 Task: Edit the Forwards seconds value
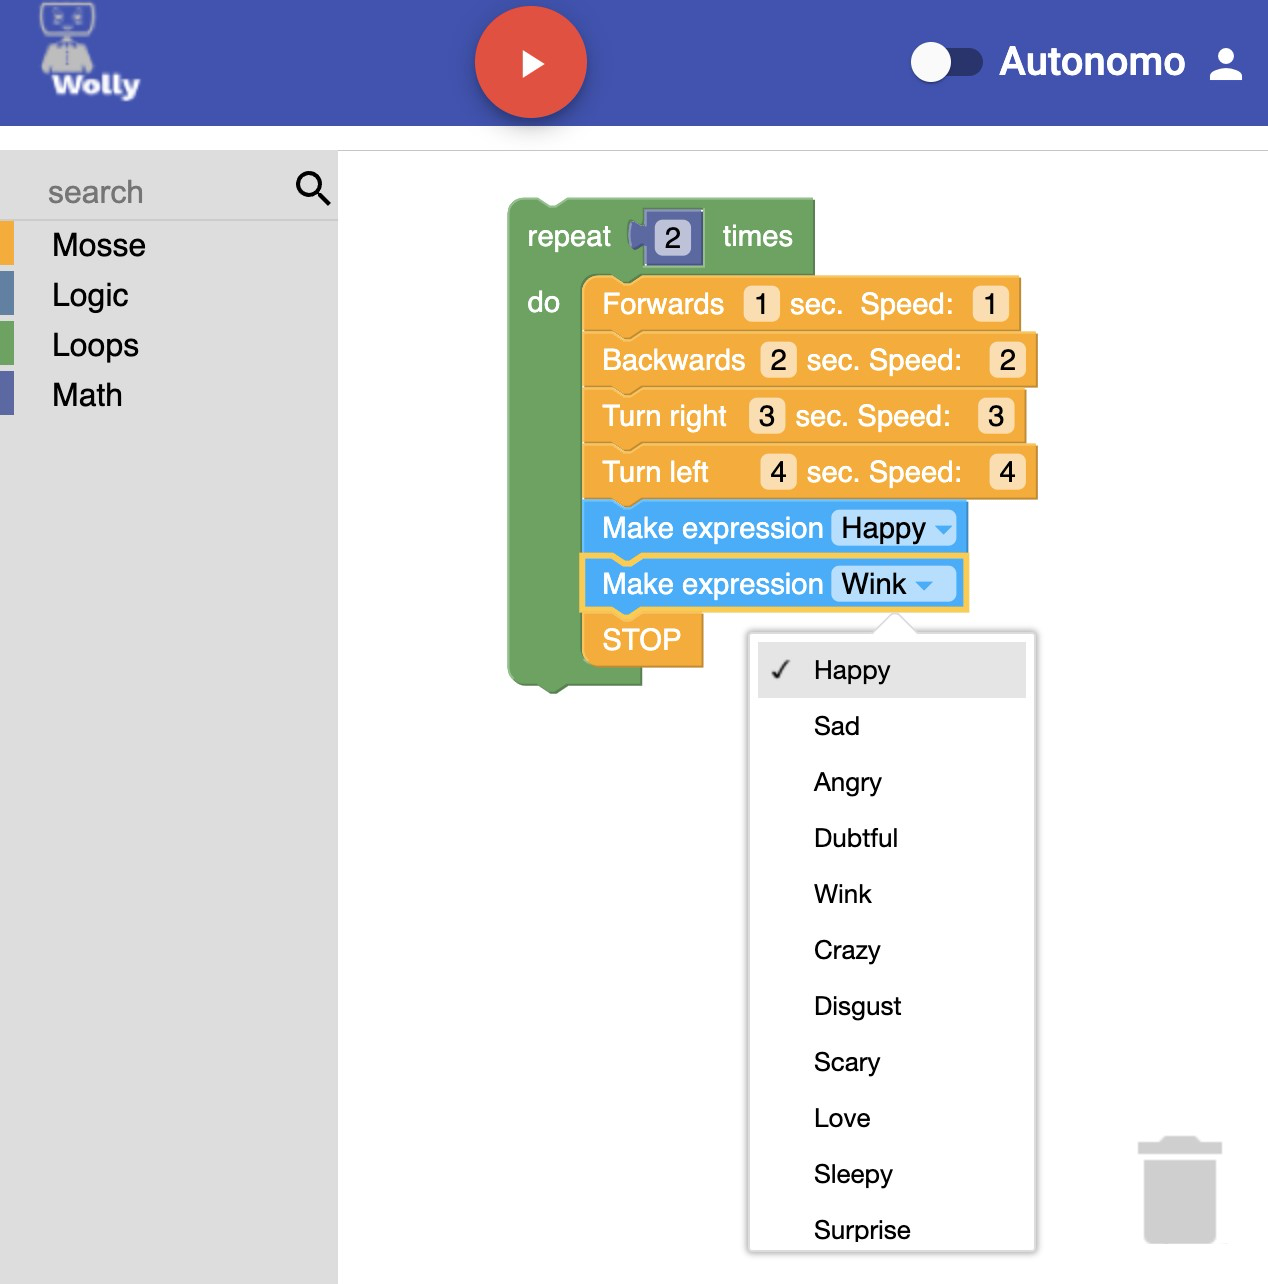click(x=761, y=304)
